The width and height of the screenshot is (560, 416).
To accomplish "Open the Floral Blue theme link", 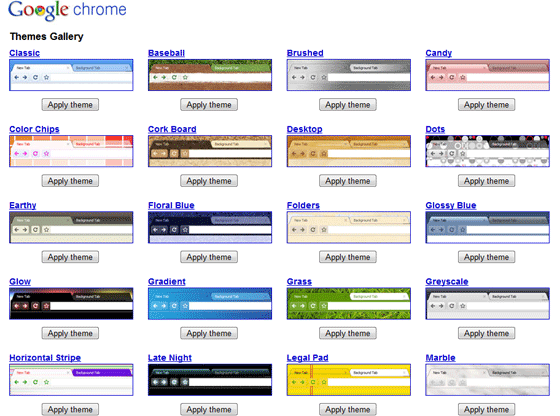I will tap(171, 205).
